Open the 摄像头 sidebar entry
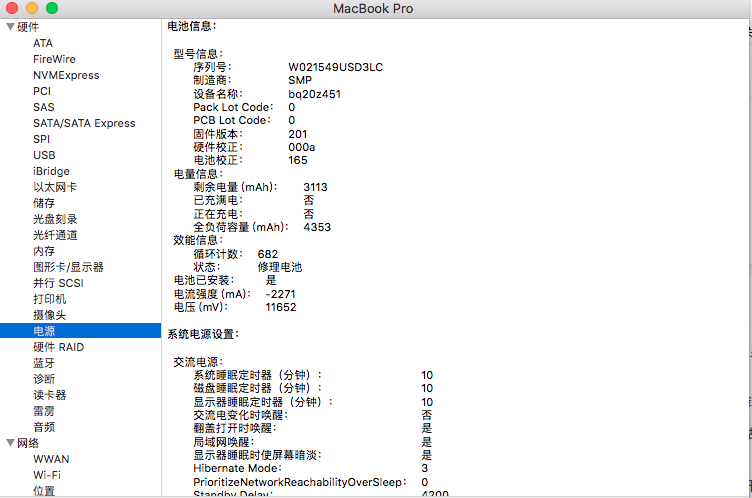The height and width of the screenshot is (498, 752). pyautogui.click(x=49, y=315)
